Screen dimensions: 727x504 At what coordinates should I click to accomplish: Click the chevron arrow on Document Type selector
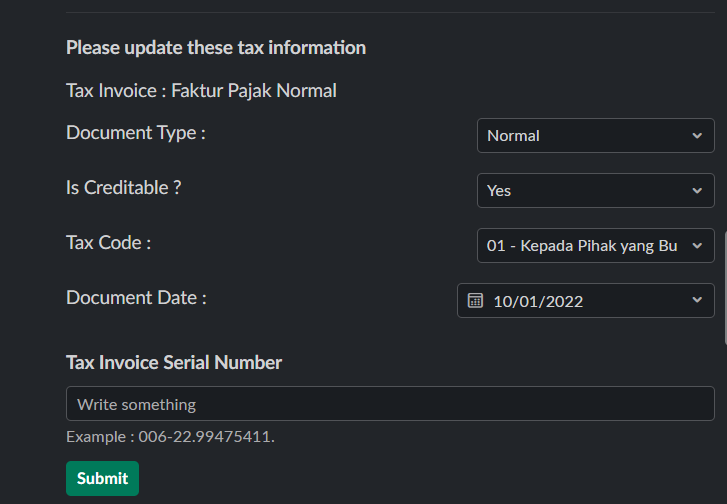coord(697,136)
